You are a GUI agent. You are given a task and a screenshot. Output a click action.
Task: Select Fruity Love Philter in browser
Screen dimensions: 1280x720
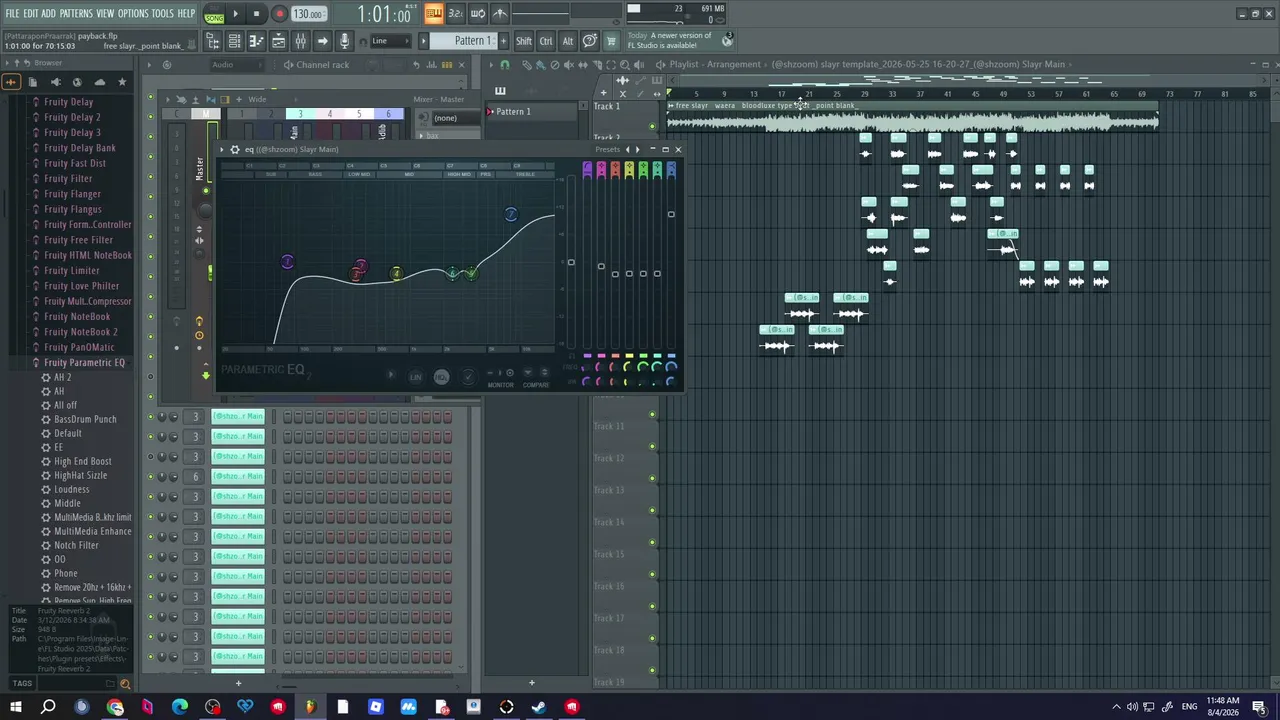(x=82, y=286)
